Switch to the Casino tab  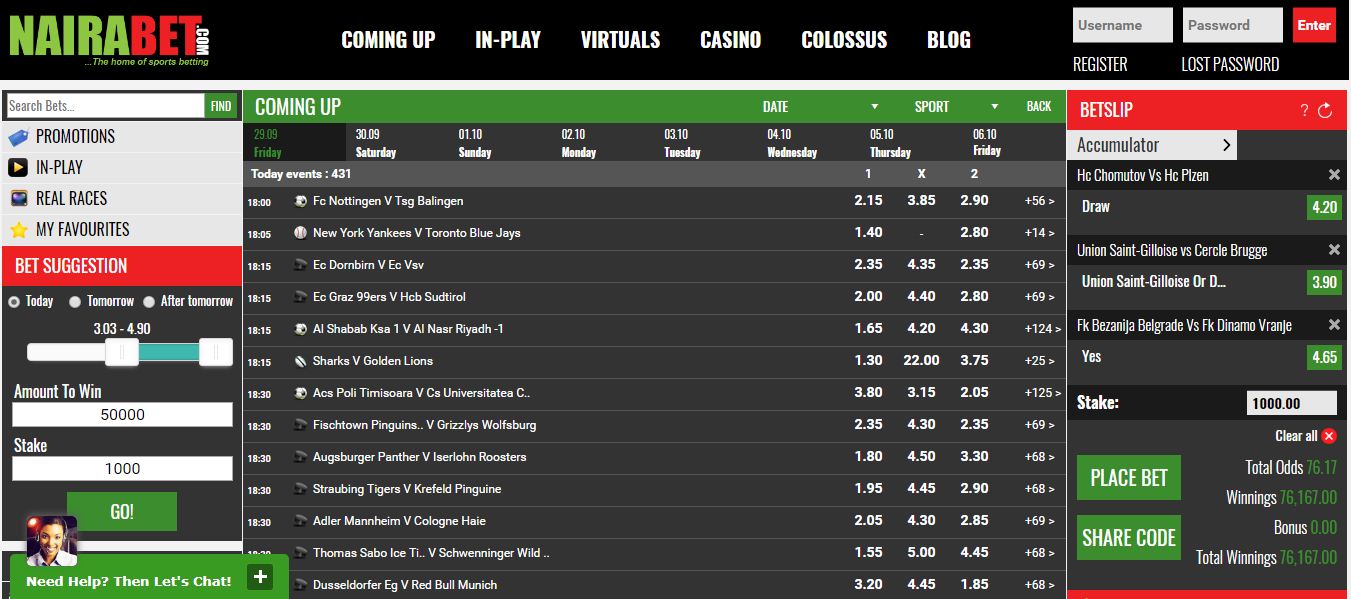(x=729, y=40)
